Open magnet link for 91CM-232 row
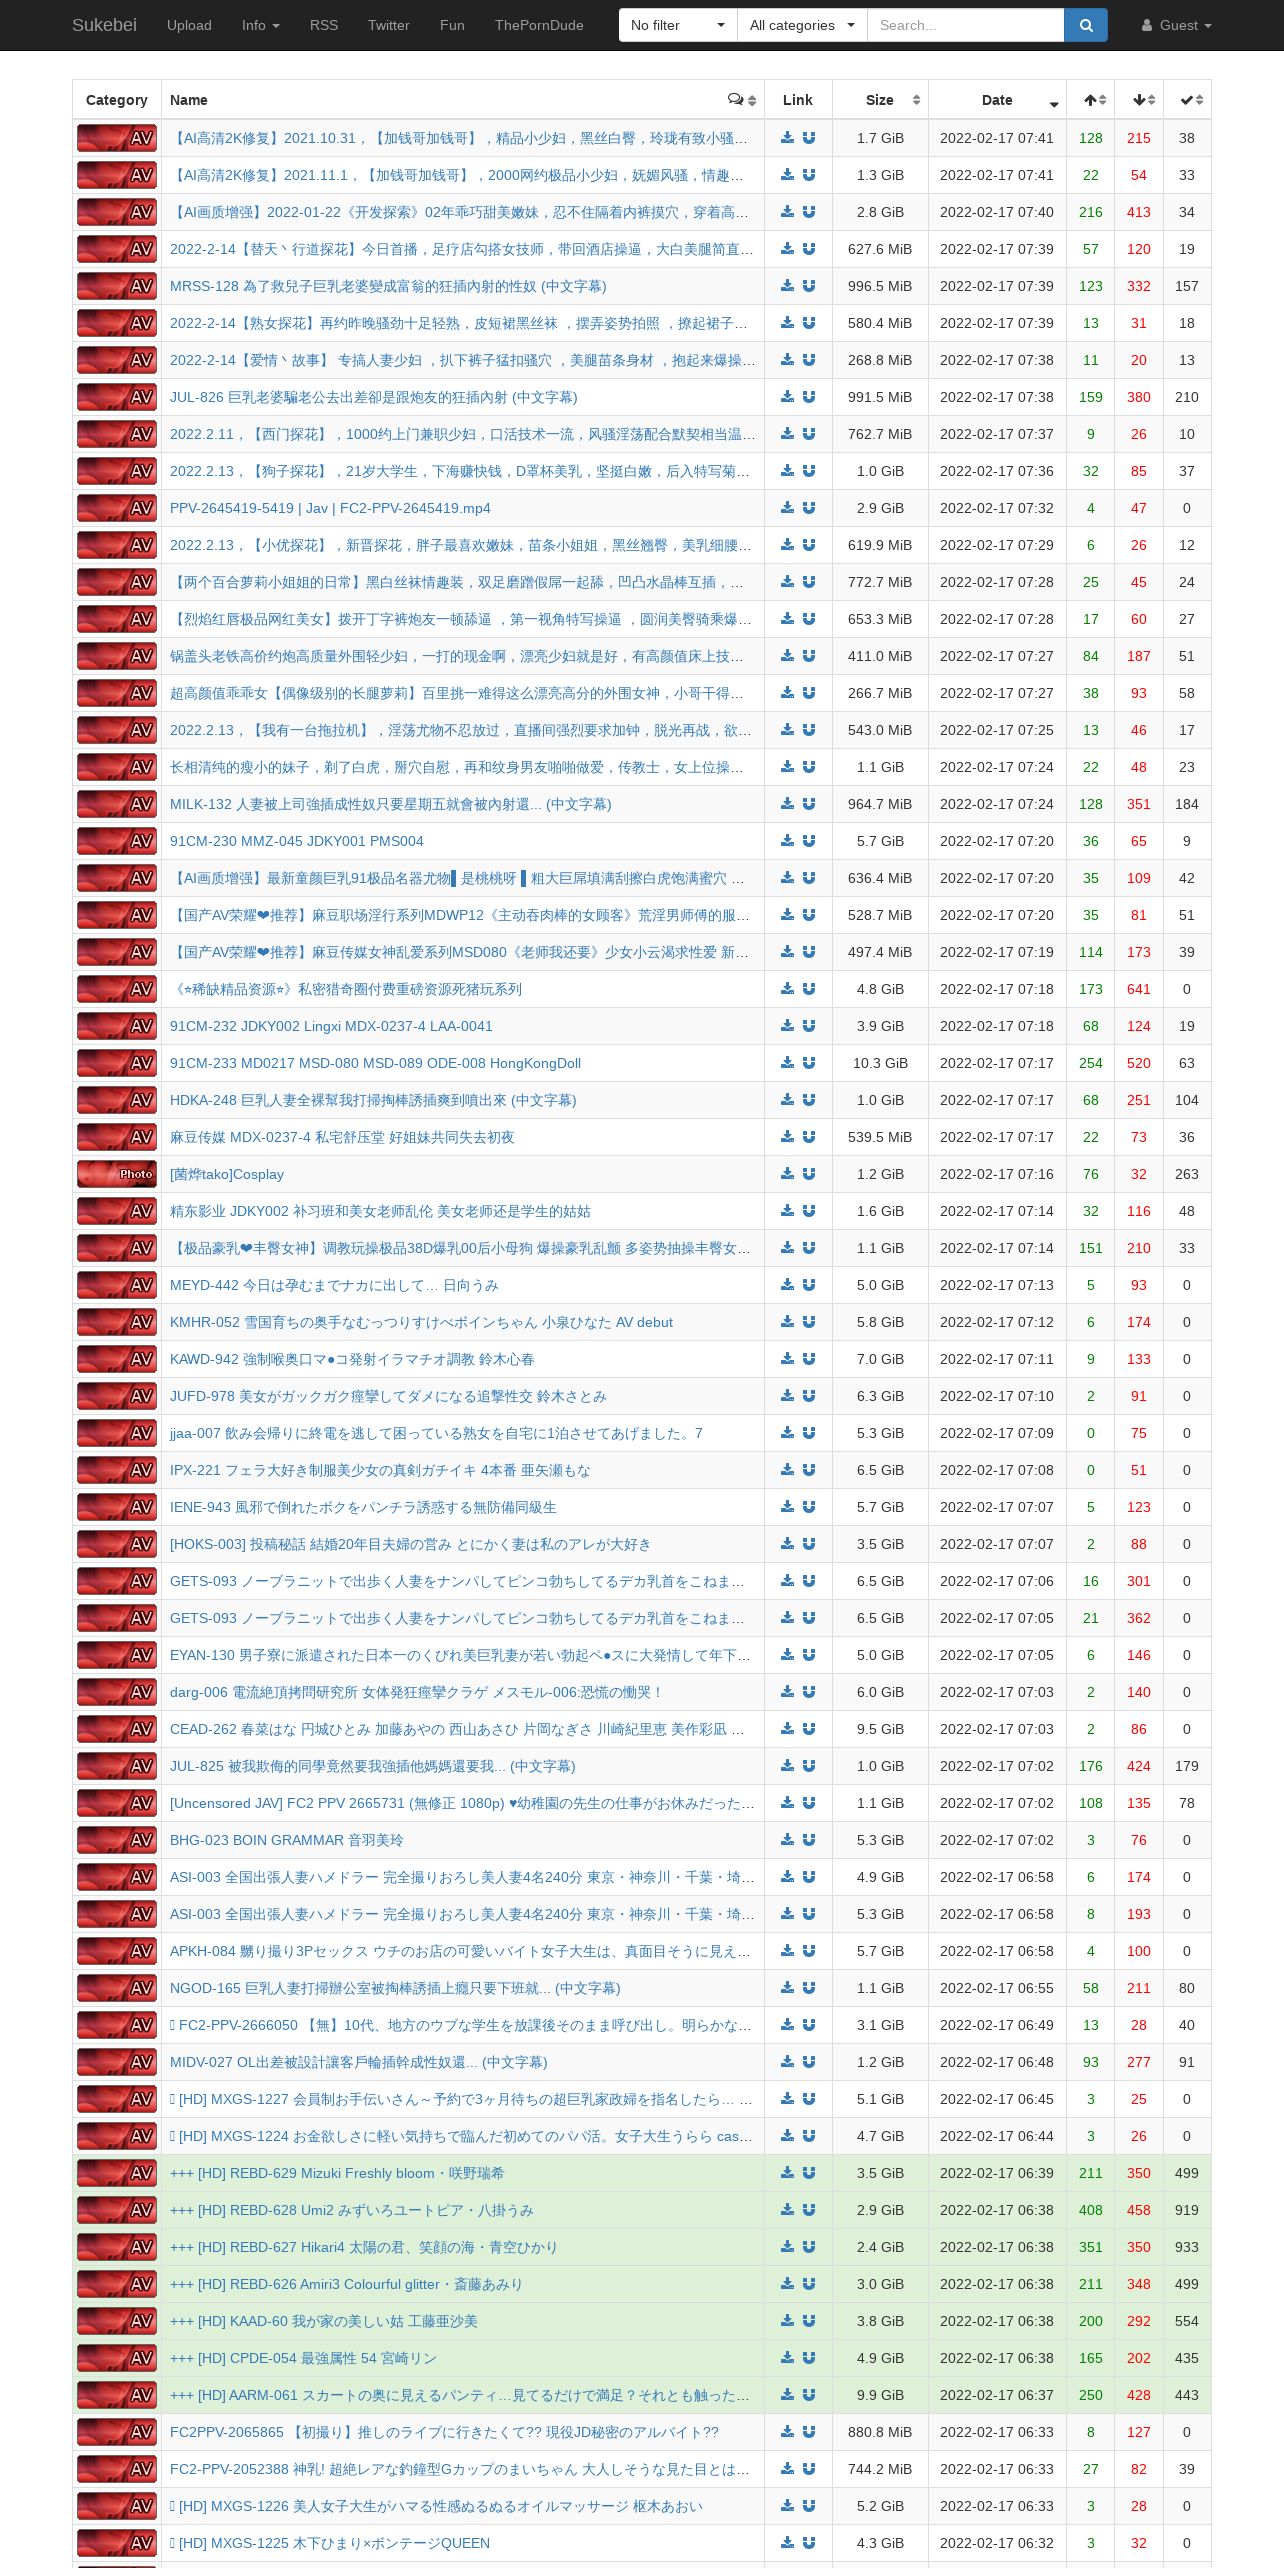The width and height of the screenshot is (1284, 2568). tap(809, 1026)
